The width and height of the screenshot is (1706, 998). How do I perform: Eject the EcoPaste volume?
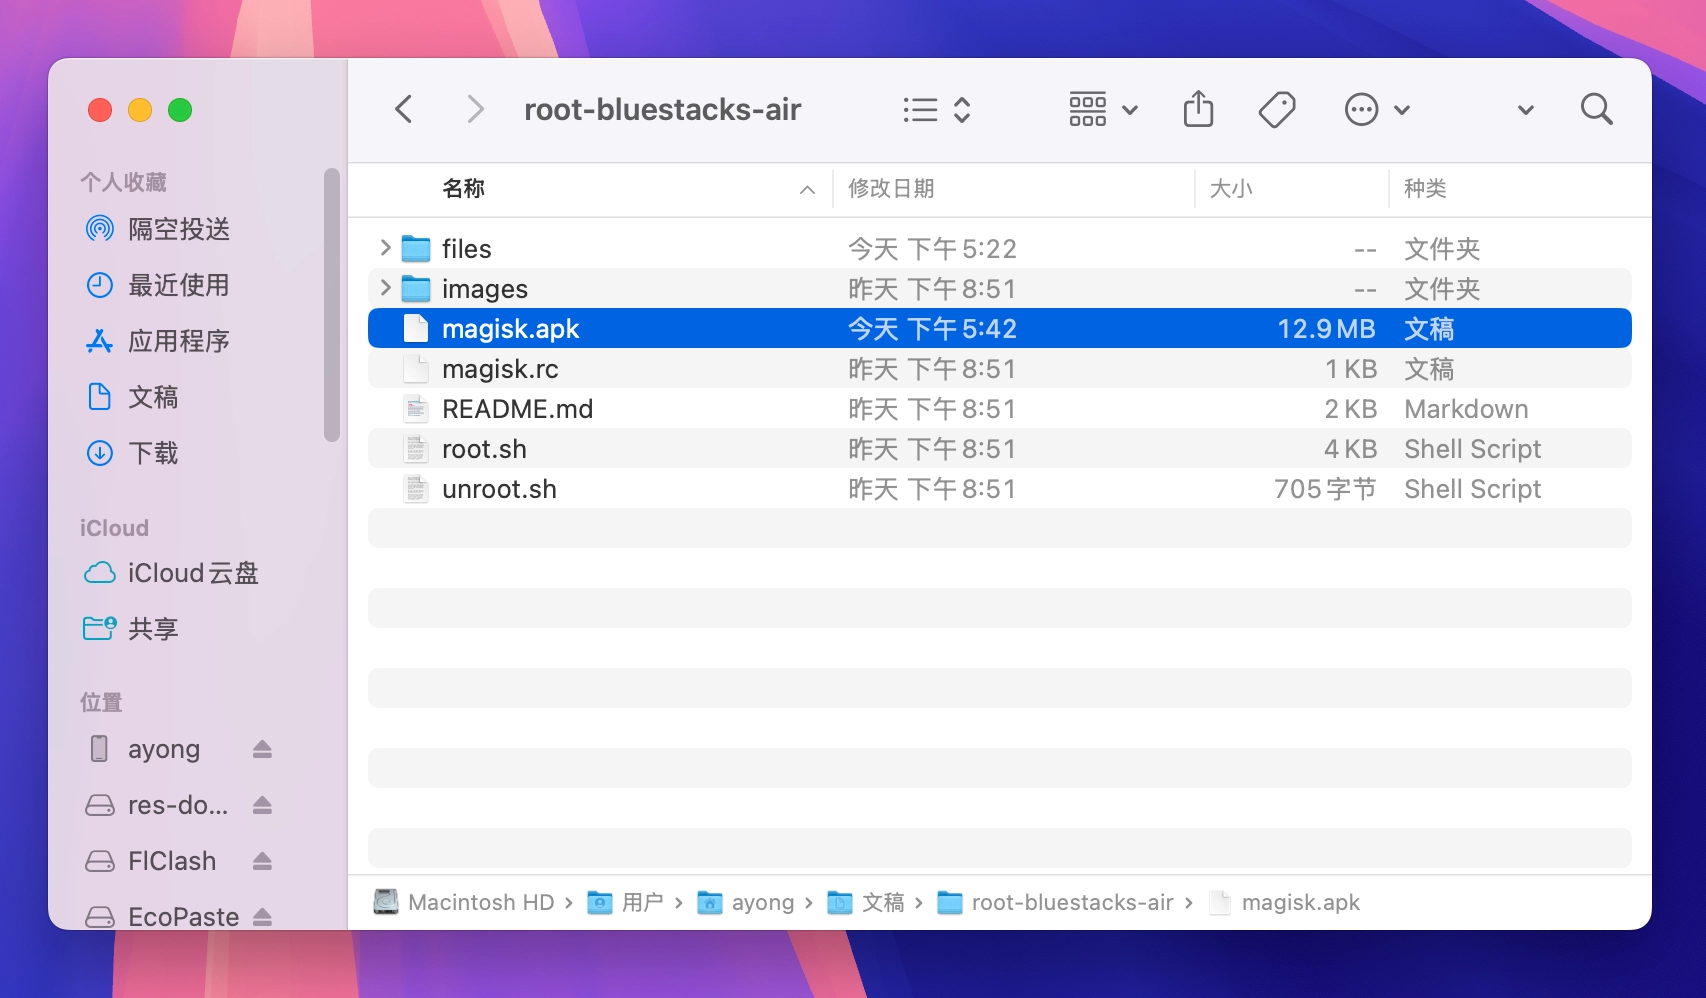262,917
